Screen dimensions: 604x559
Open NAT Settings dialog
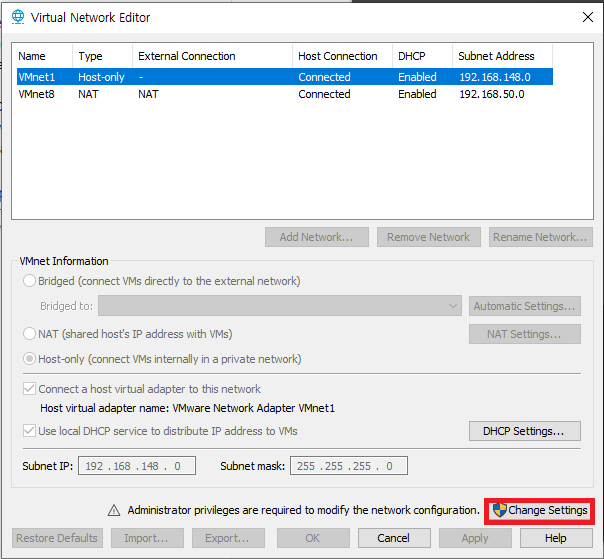525,334
